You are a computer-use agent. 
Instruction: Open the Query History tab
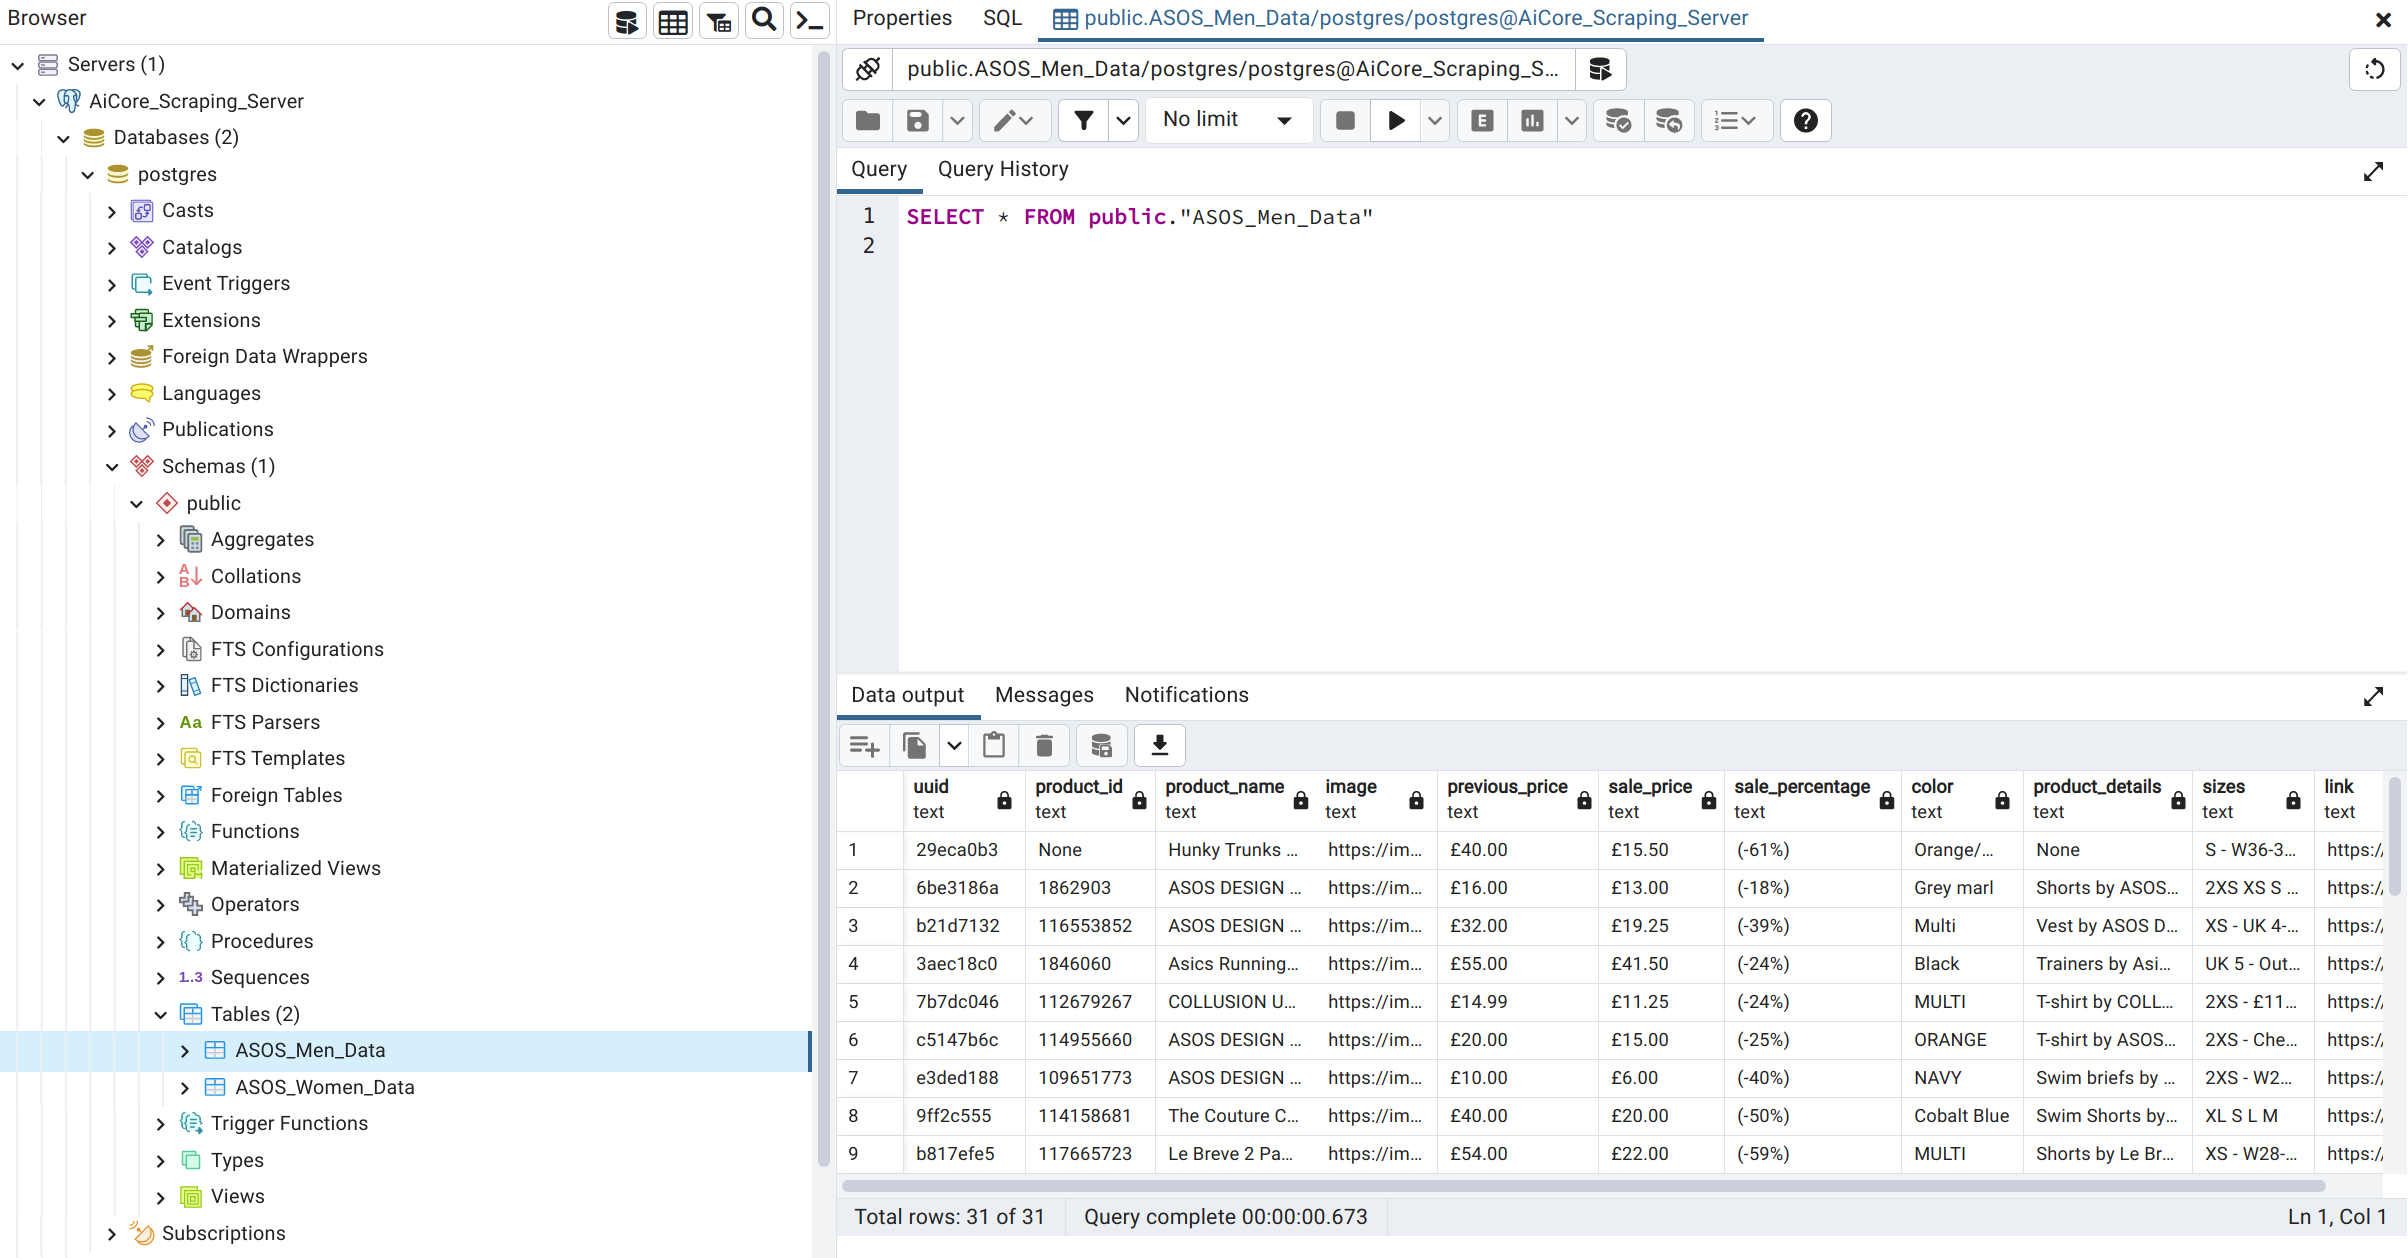coord(1003,169)
